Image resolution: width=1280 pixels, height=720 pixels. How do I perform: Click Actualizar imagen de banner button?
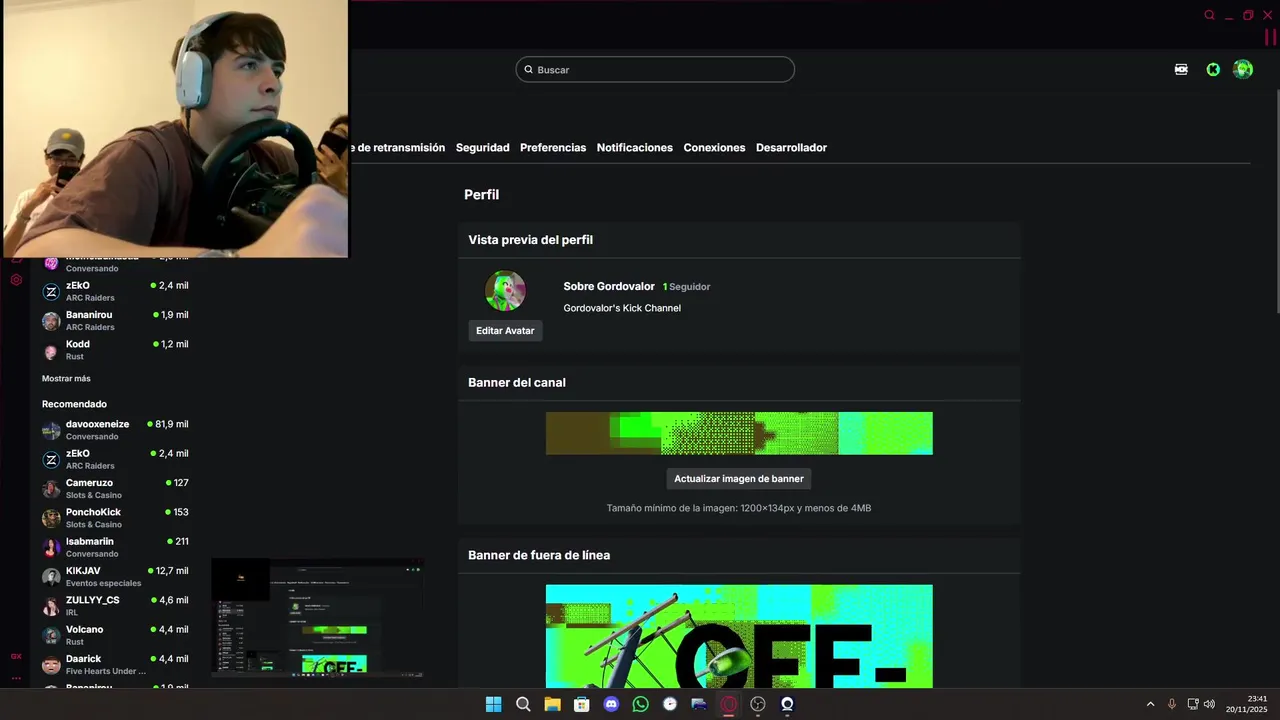click(x=739, y=479)
